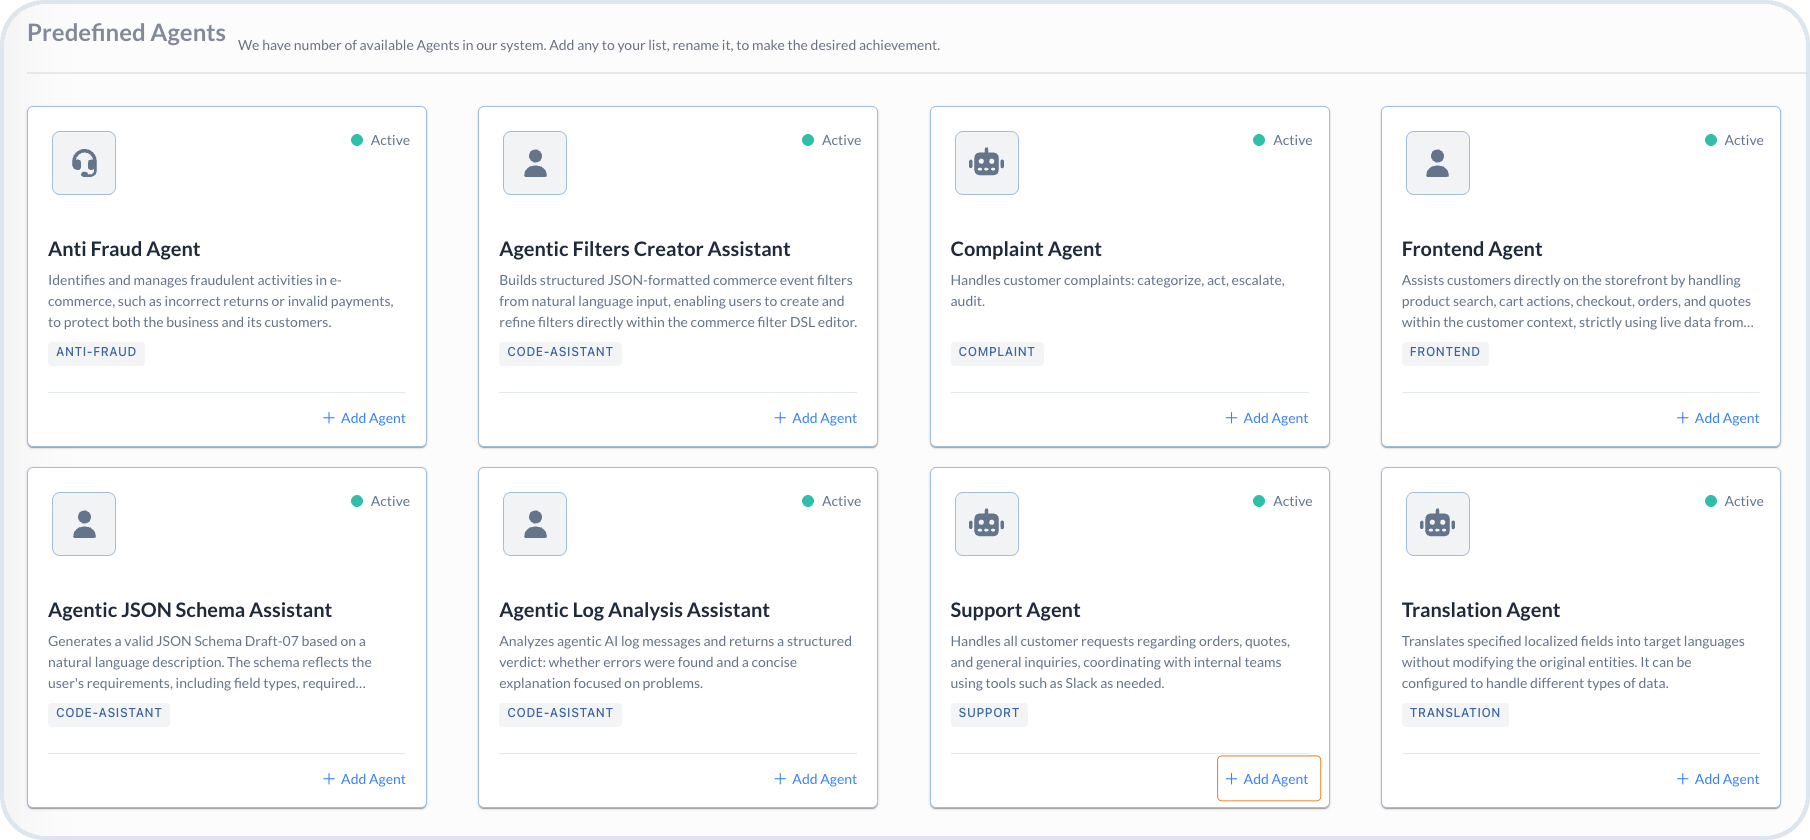1810x840 pixels.
Task: Open the Translation Agent title
Action: [x=1481, y=610]
